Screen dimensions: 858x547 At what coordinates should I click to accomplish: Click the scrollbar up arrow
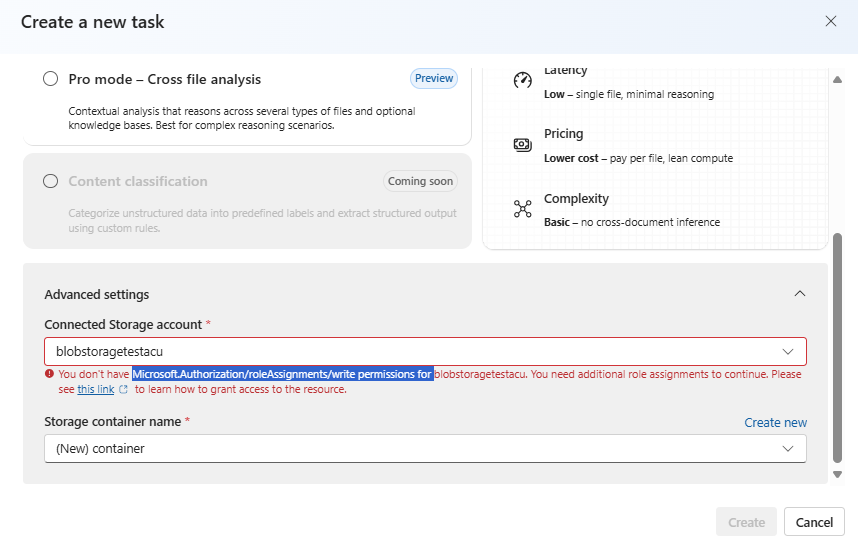tap(837, 80)
